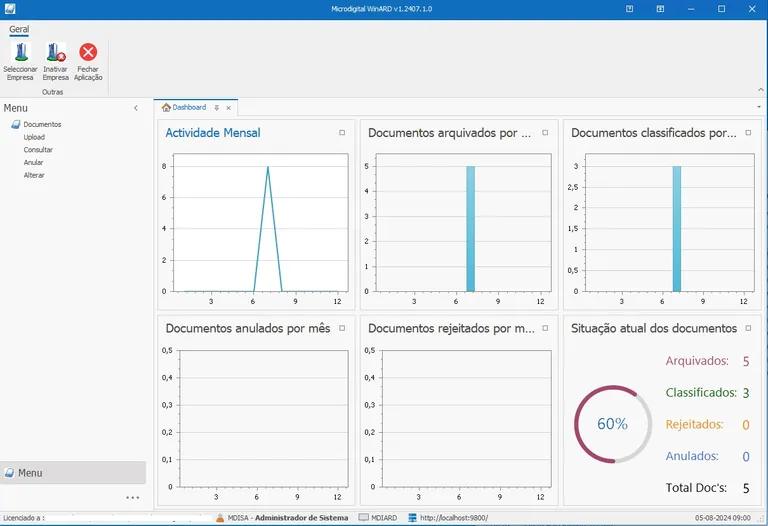Close the Dashboard tab
The width and height of the screenshot is (768, 526).
click(228, 108)
